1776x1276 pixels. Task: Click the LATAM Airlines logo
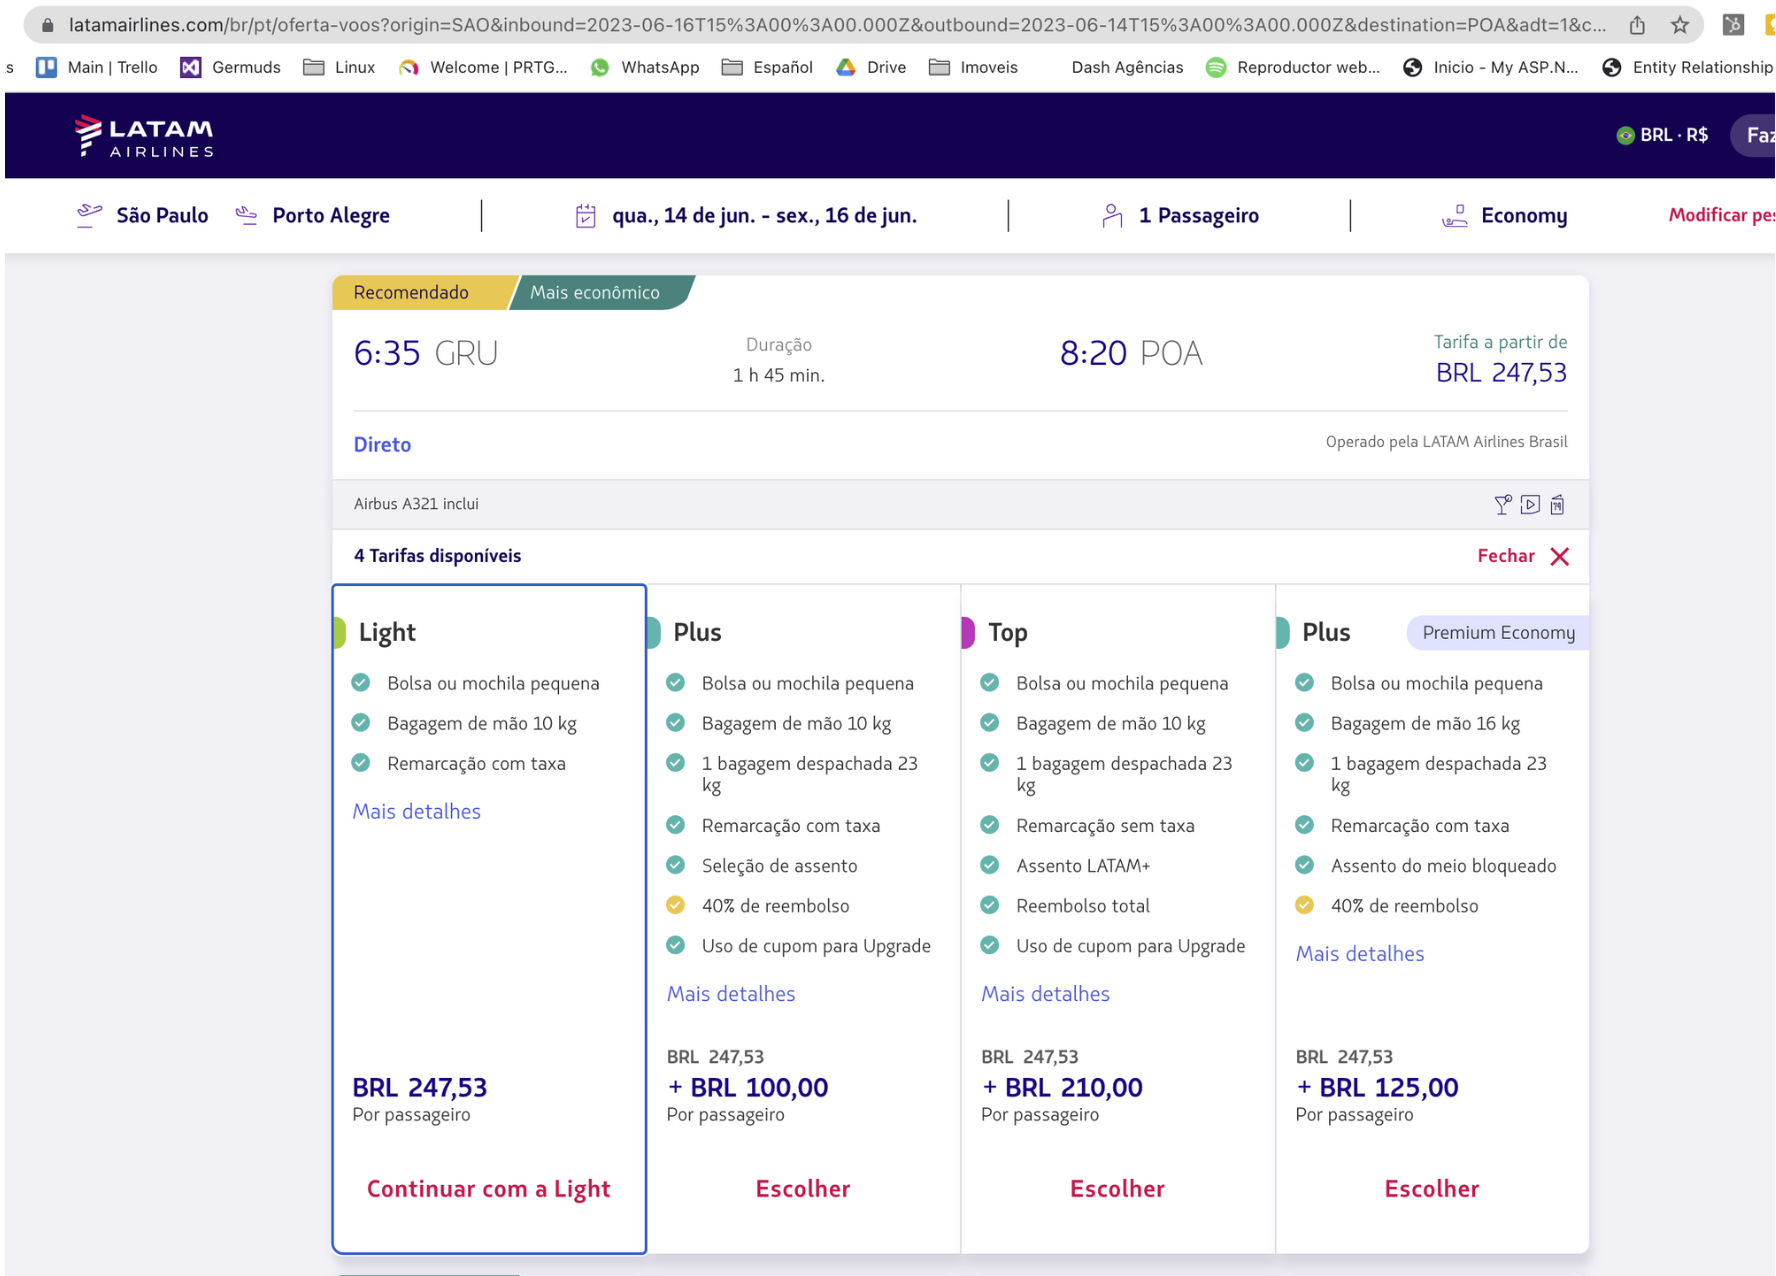pos(144,136)
